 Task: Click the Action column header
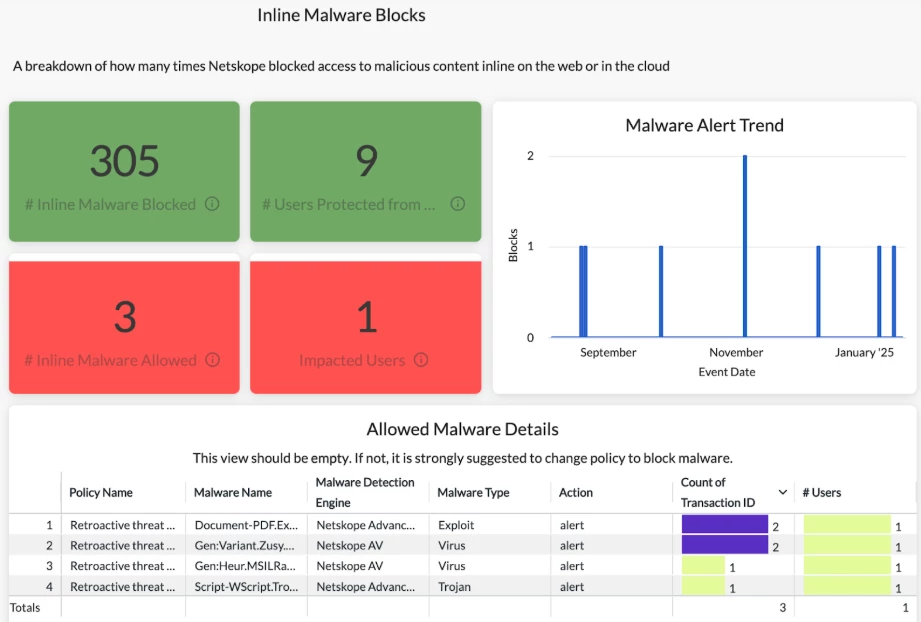576,492
